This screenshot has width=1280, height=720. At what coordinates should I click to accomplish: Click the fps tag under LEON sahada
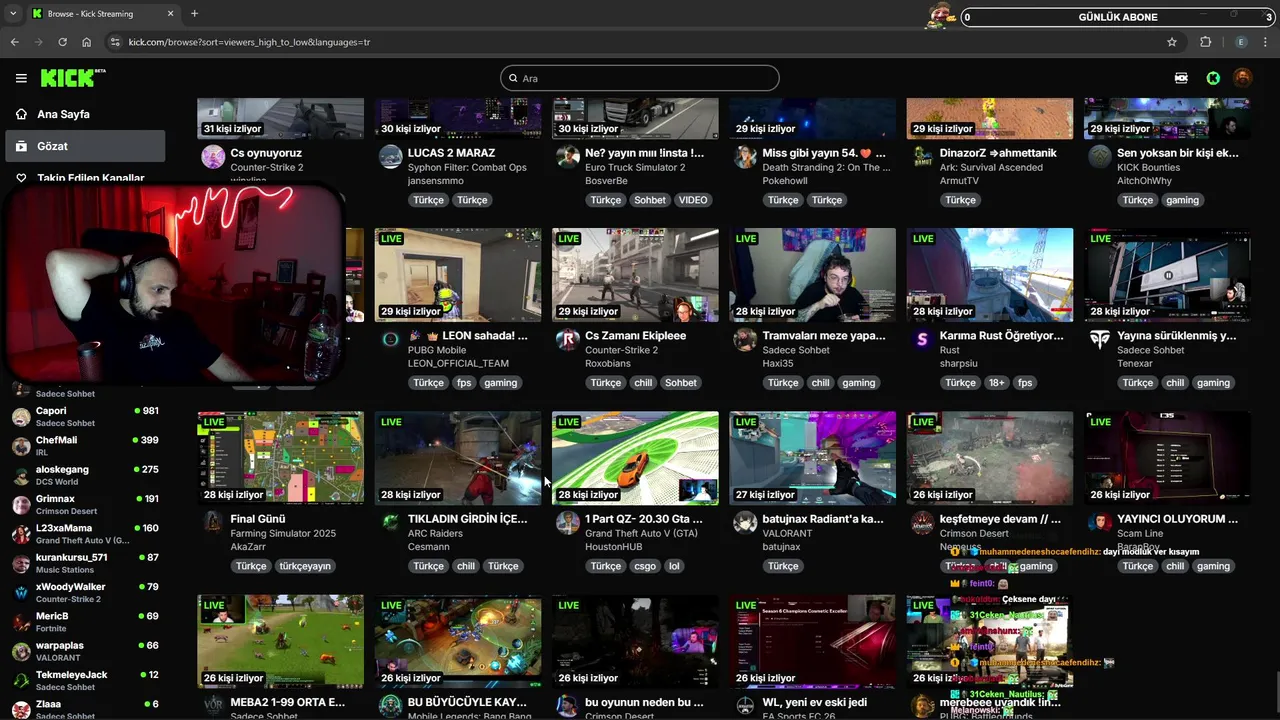tap(464, 383)
